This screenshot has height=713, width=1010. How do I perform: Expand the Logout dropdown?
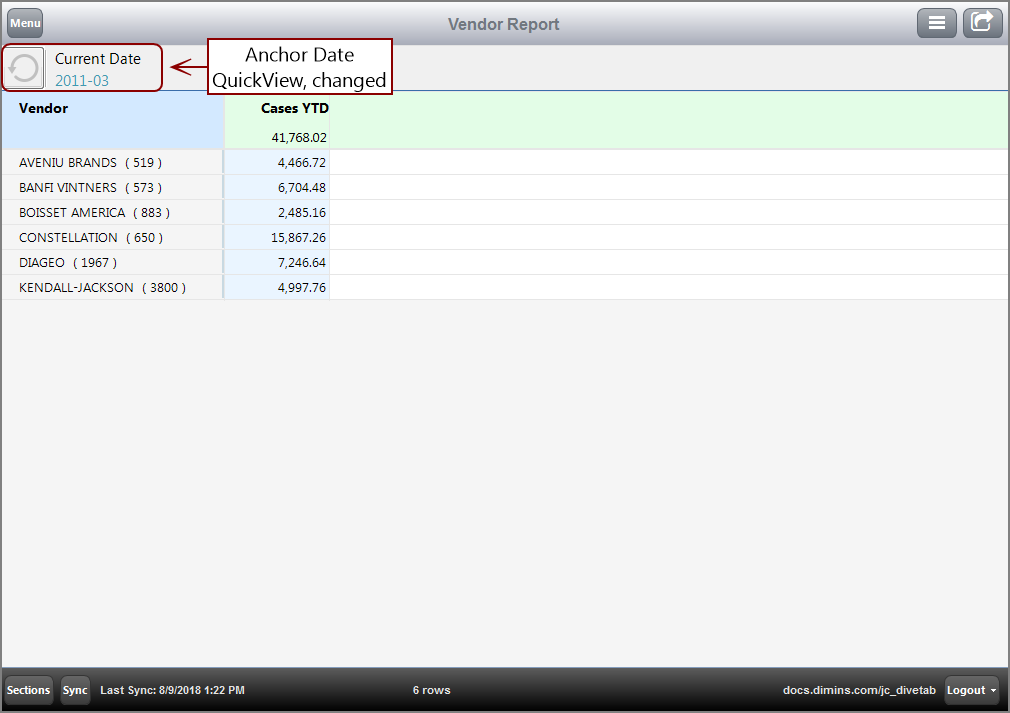969,690
